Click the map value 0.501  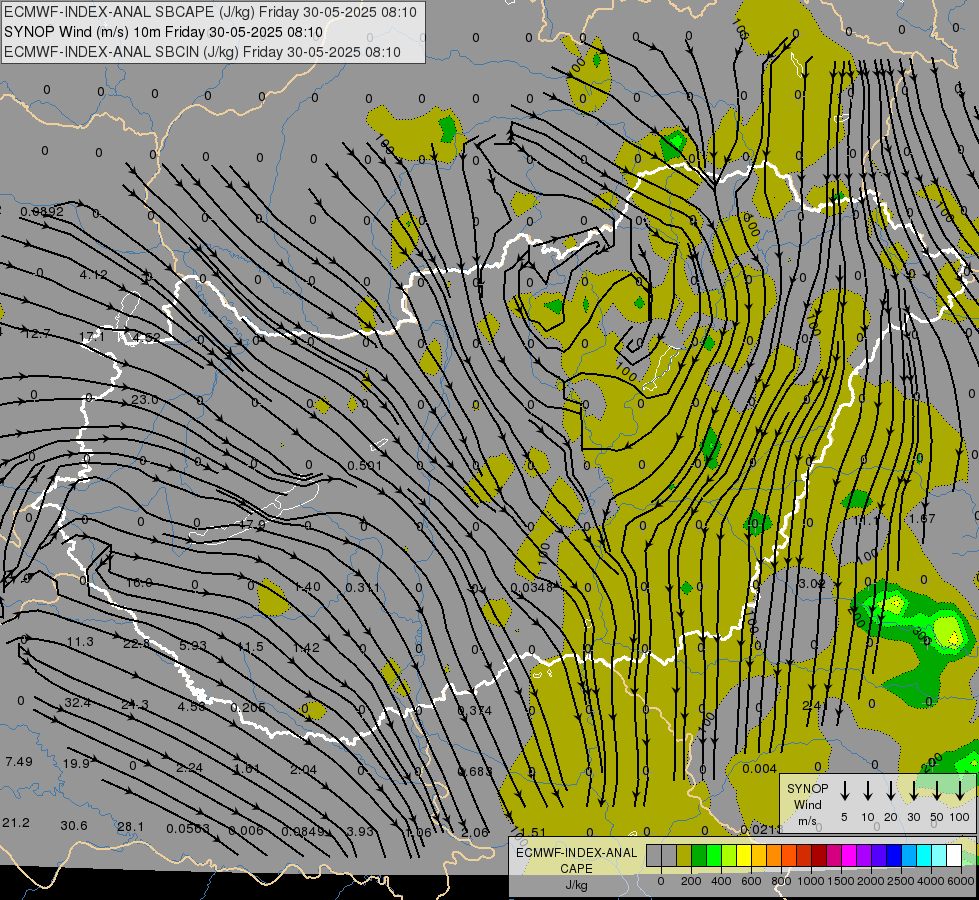[x=364, y=465]
